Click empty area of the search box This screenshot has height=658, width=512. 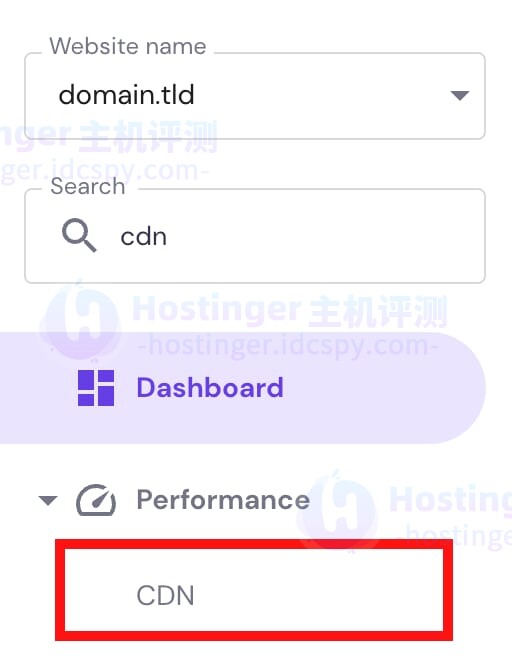tap(325, 236)
